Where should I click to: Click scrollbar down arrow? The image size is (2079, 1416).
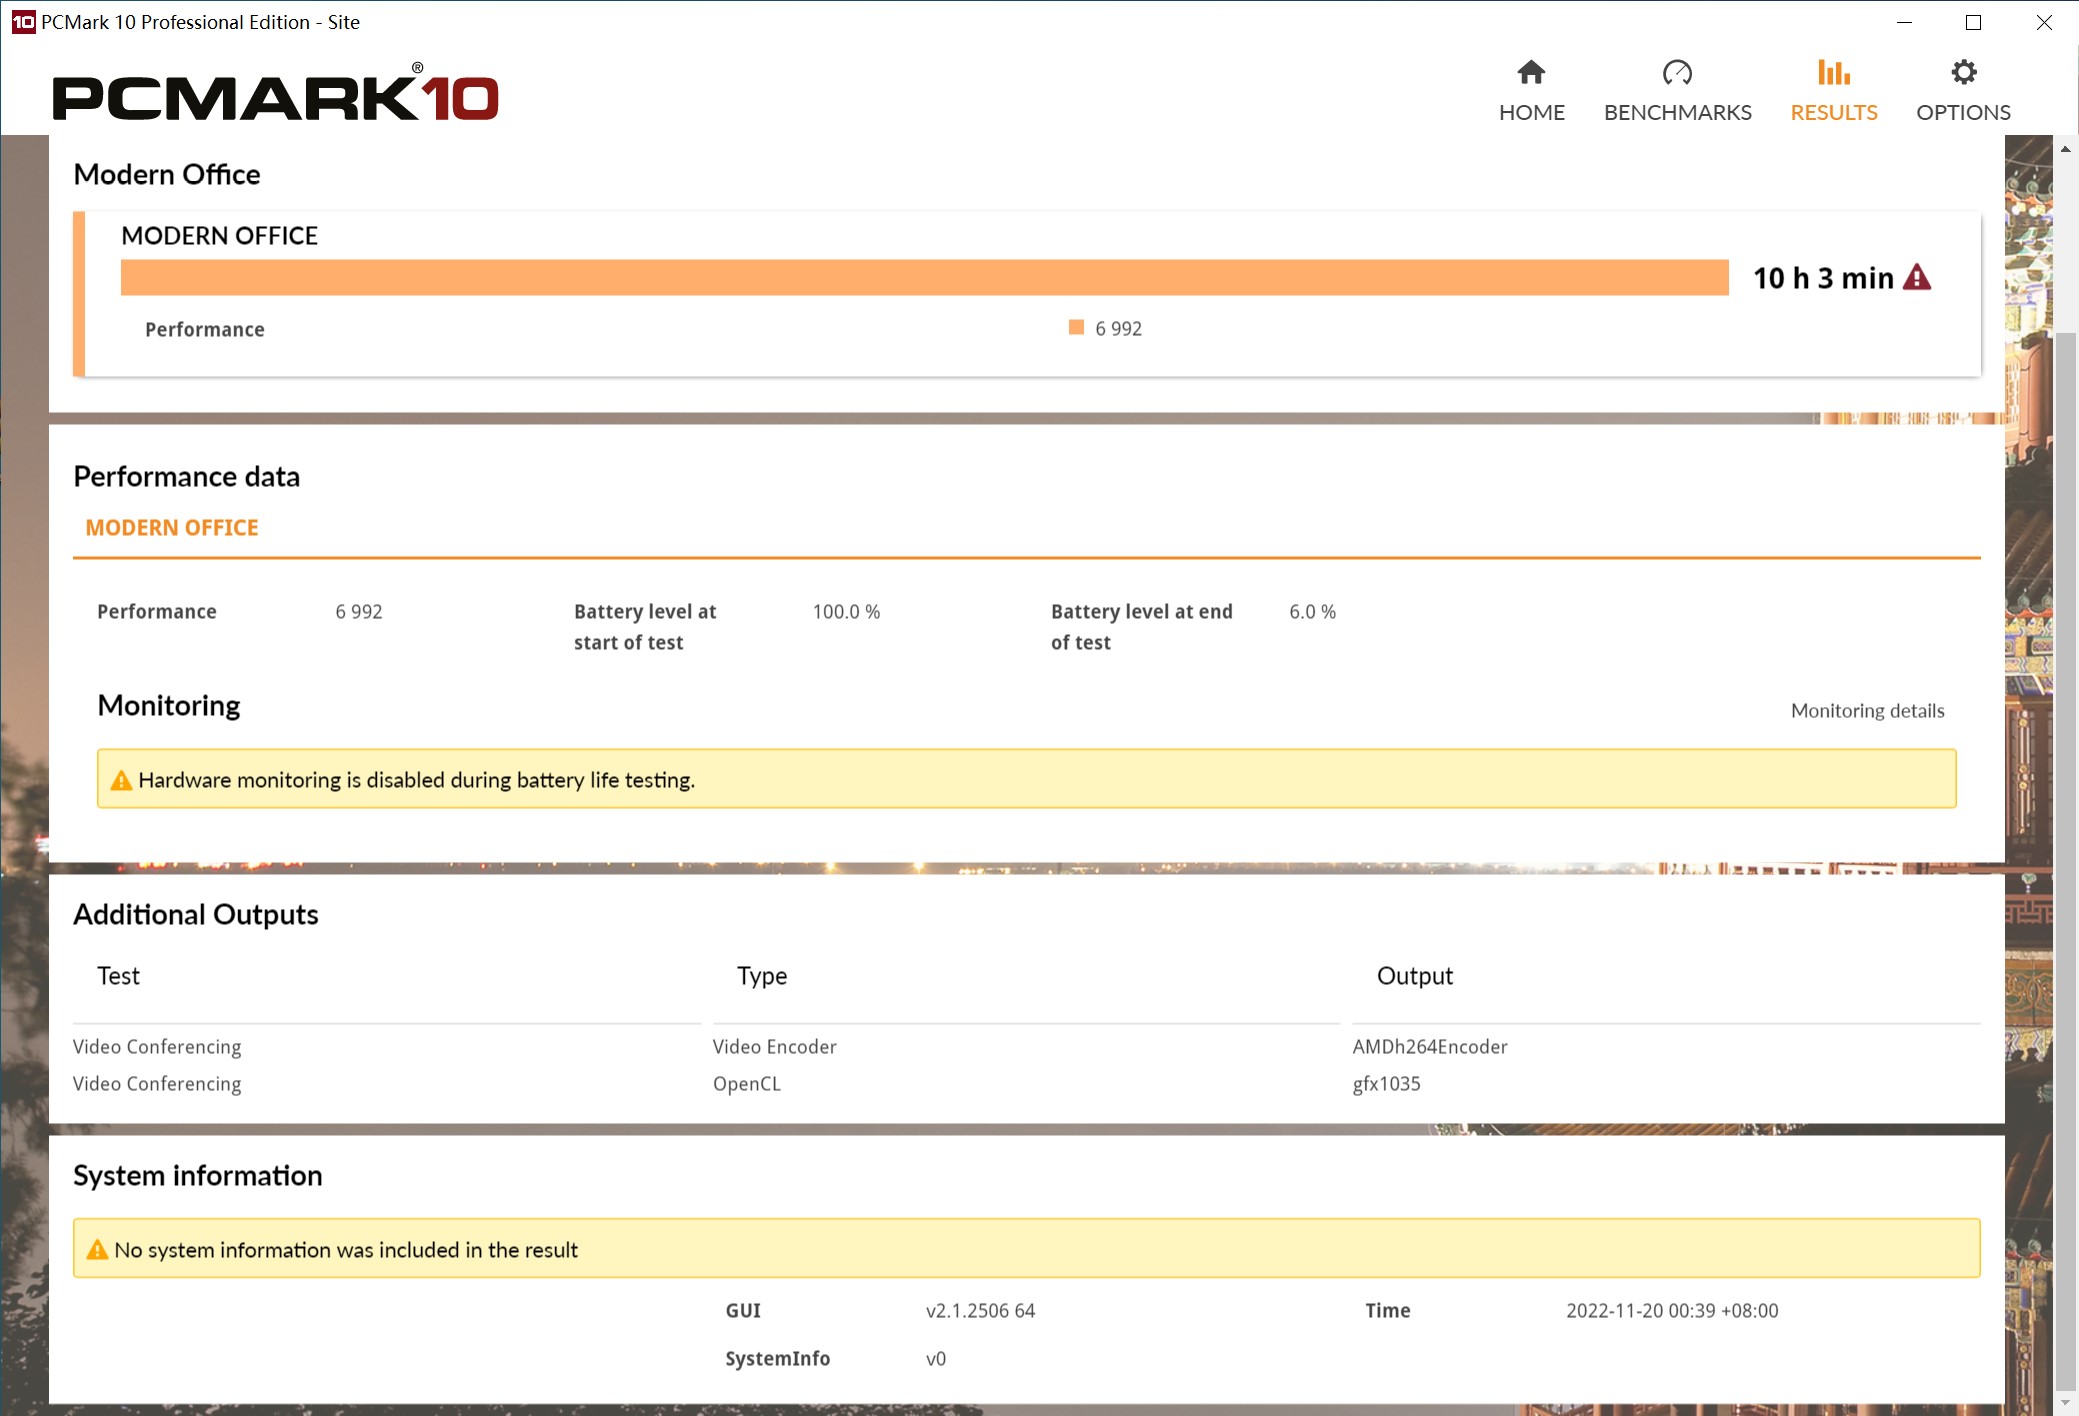[x=2065, y=1402]
